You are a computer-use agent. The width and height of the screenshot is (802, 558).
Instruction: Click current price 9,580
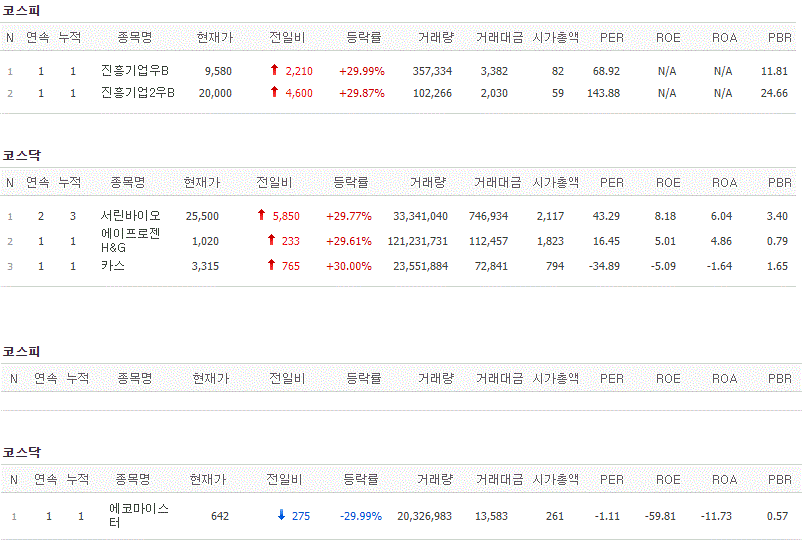(x=218, y=71)
